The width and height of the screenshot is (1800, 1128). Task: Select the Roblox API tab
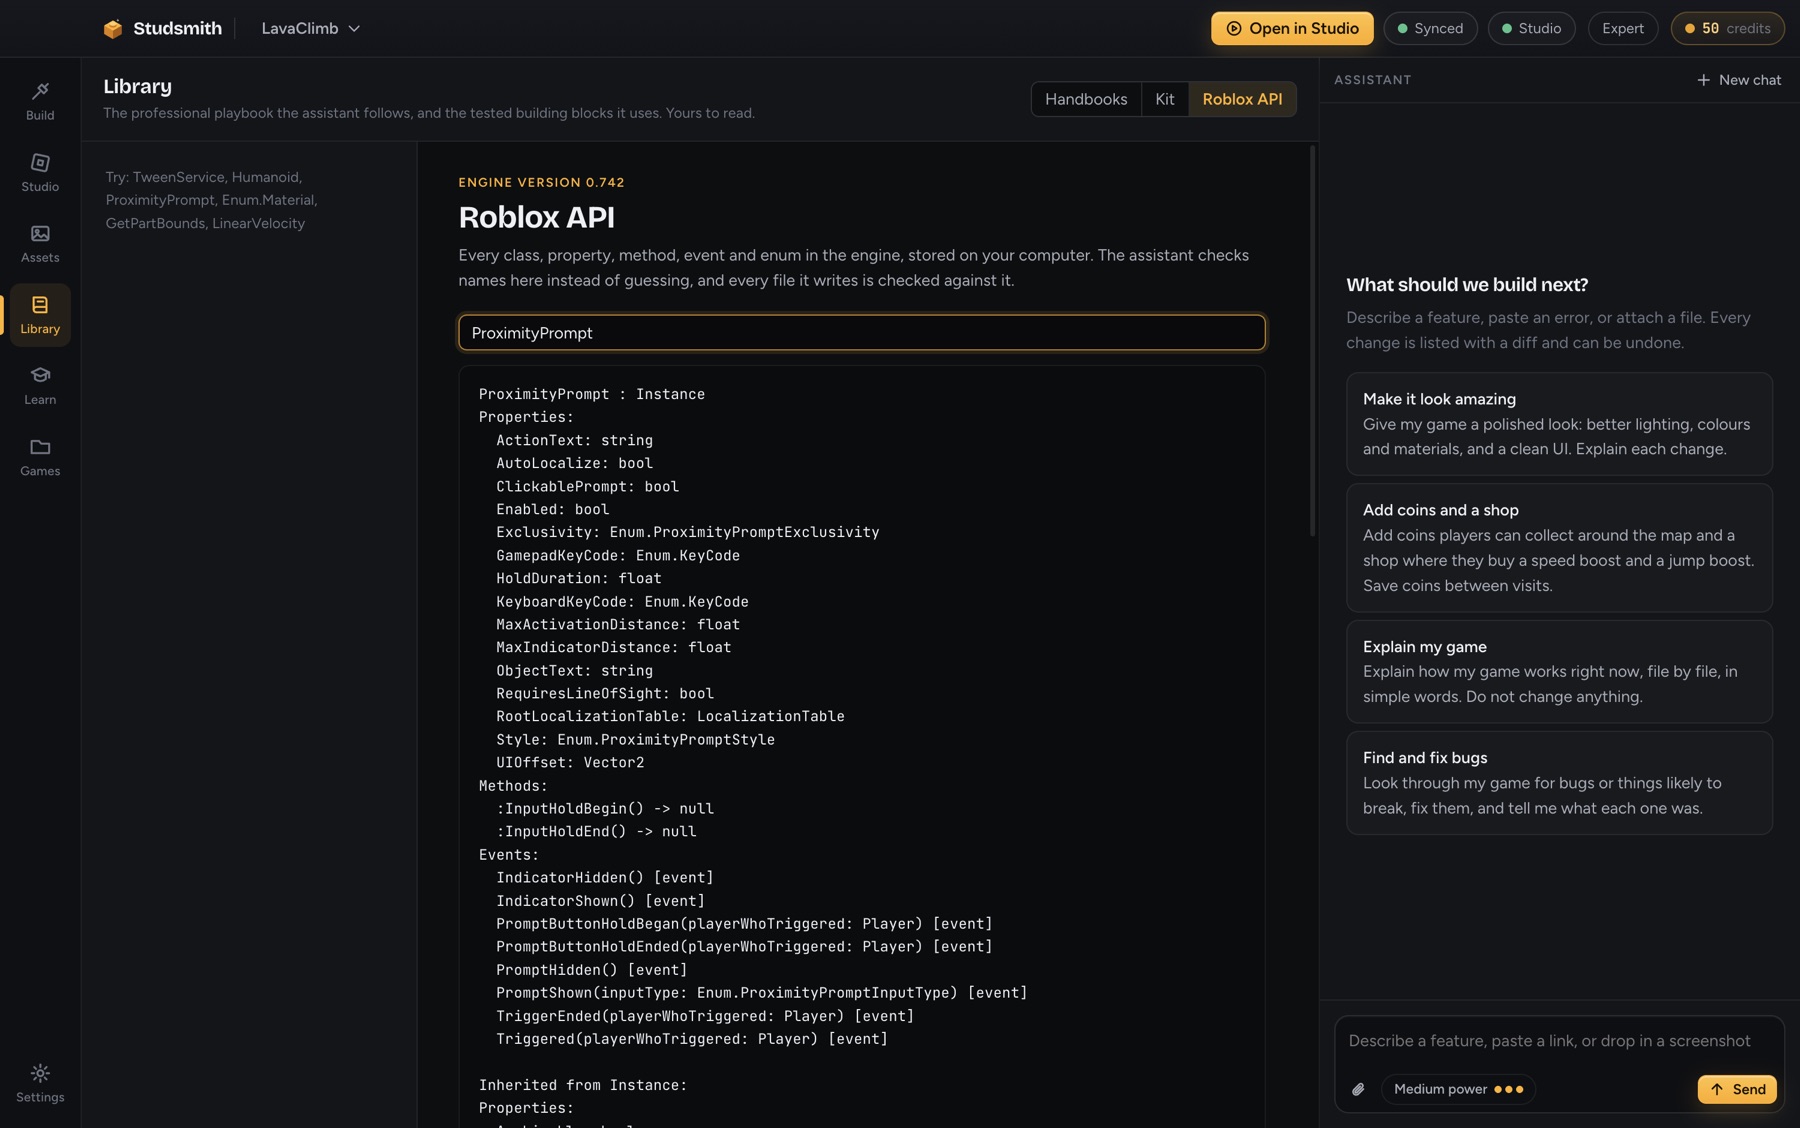pos(1242,99)
